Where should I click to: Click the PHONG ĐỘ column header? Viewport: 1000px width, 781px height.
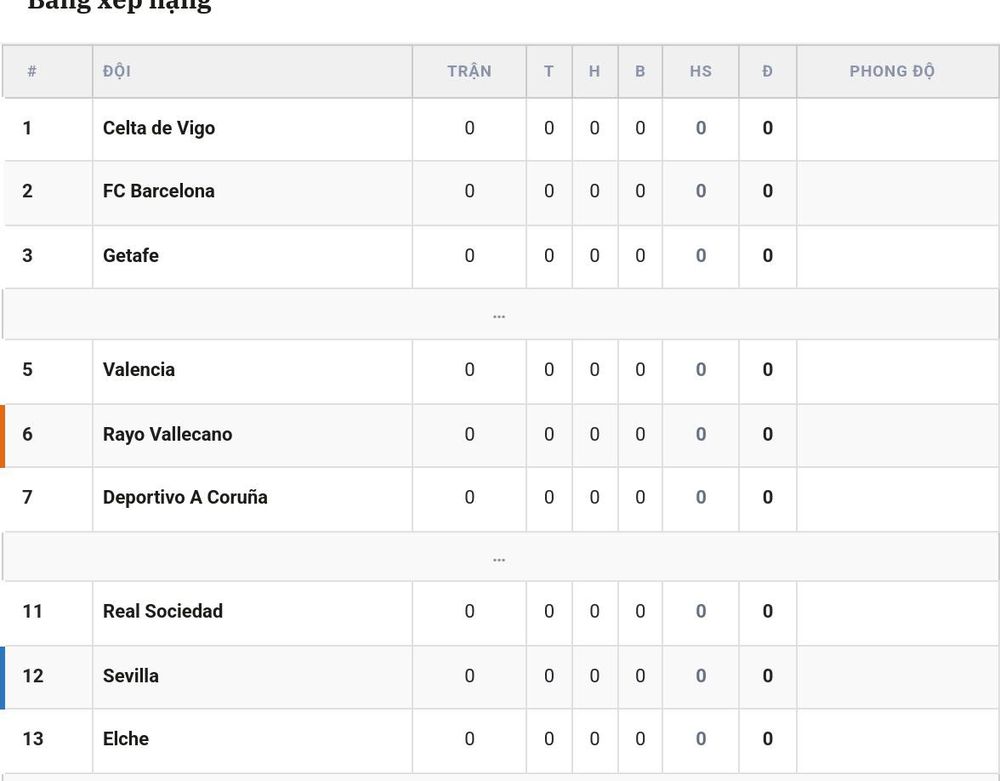[x=892, y=71]
